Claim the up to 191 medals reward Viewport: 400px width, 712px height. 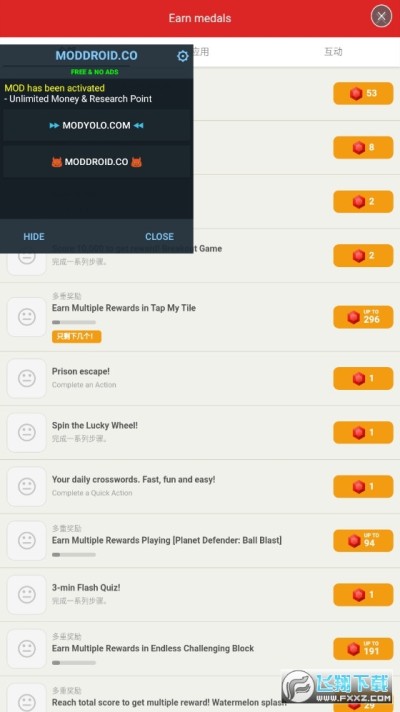(363, 649)
